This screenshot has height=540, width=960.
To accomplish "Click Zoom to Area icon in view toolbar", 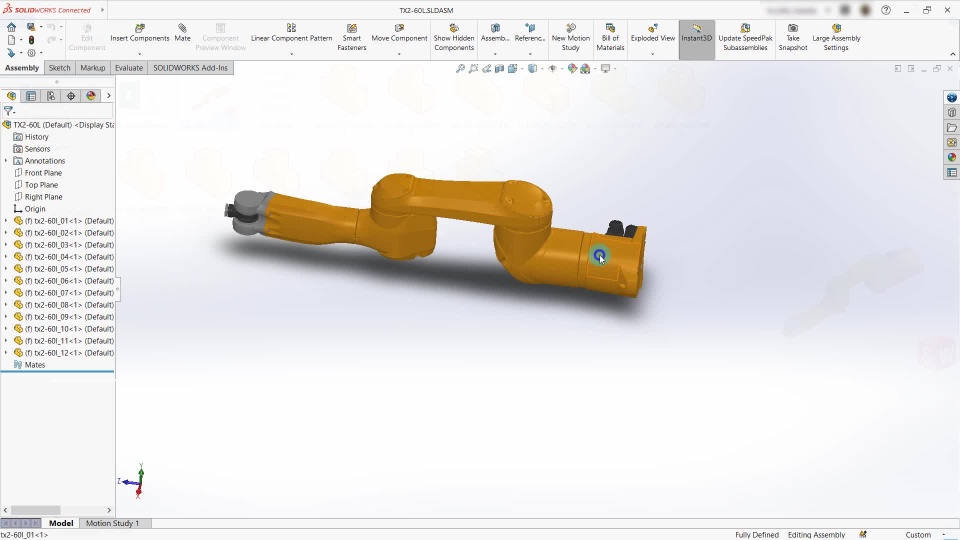I will [x=473, y=69].
